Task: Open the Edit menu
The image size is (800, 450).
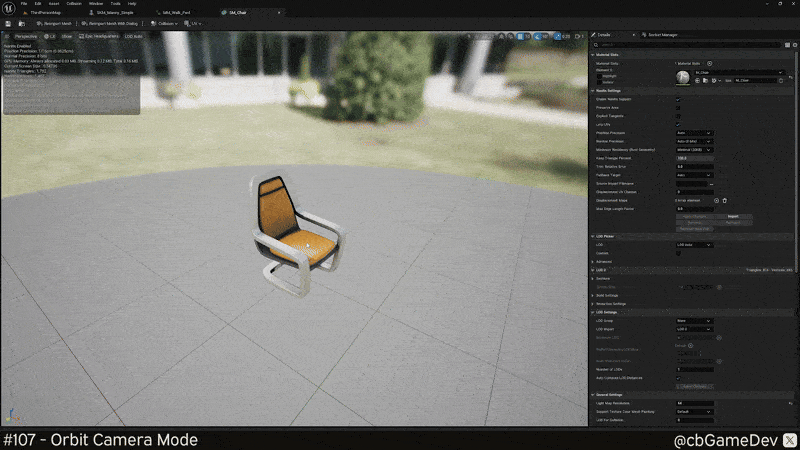Action: (38, 4)
